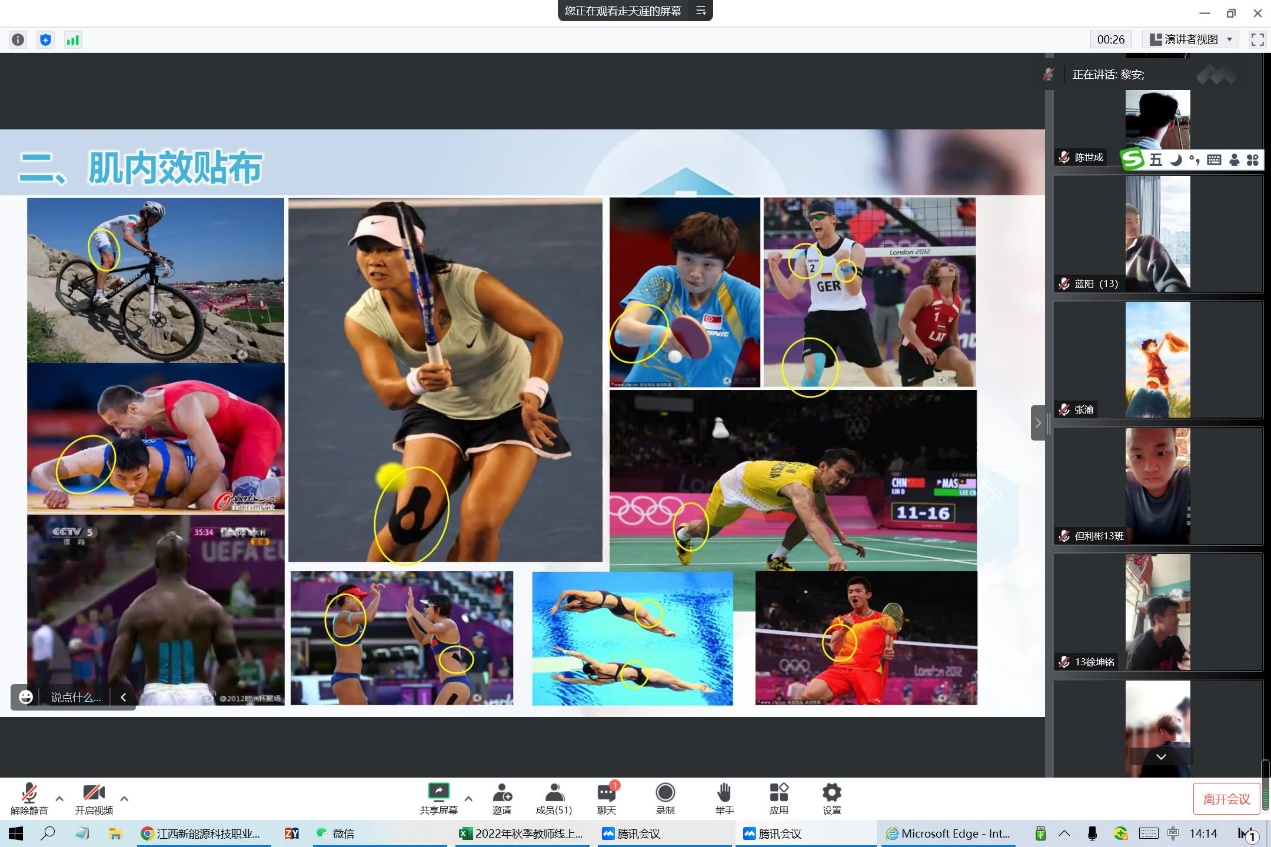The image size is (1271, 847).
Task: Turn on camera with 开启视频
Action: [94, 799]
